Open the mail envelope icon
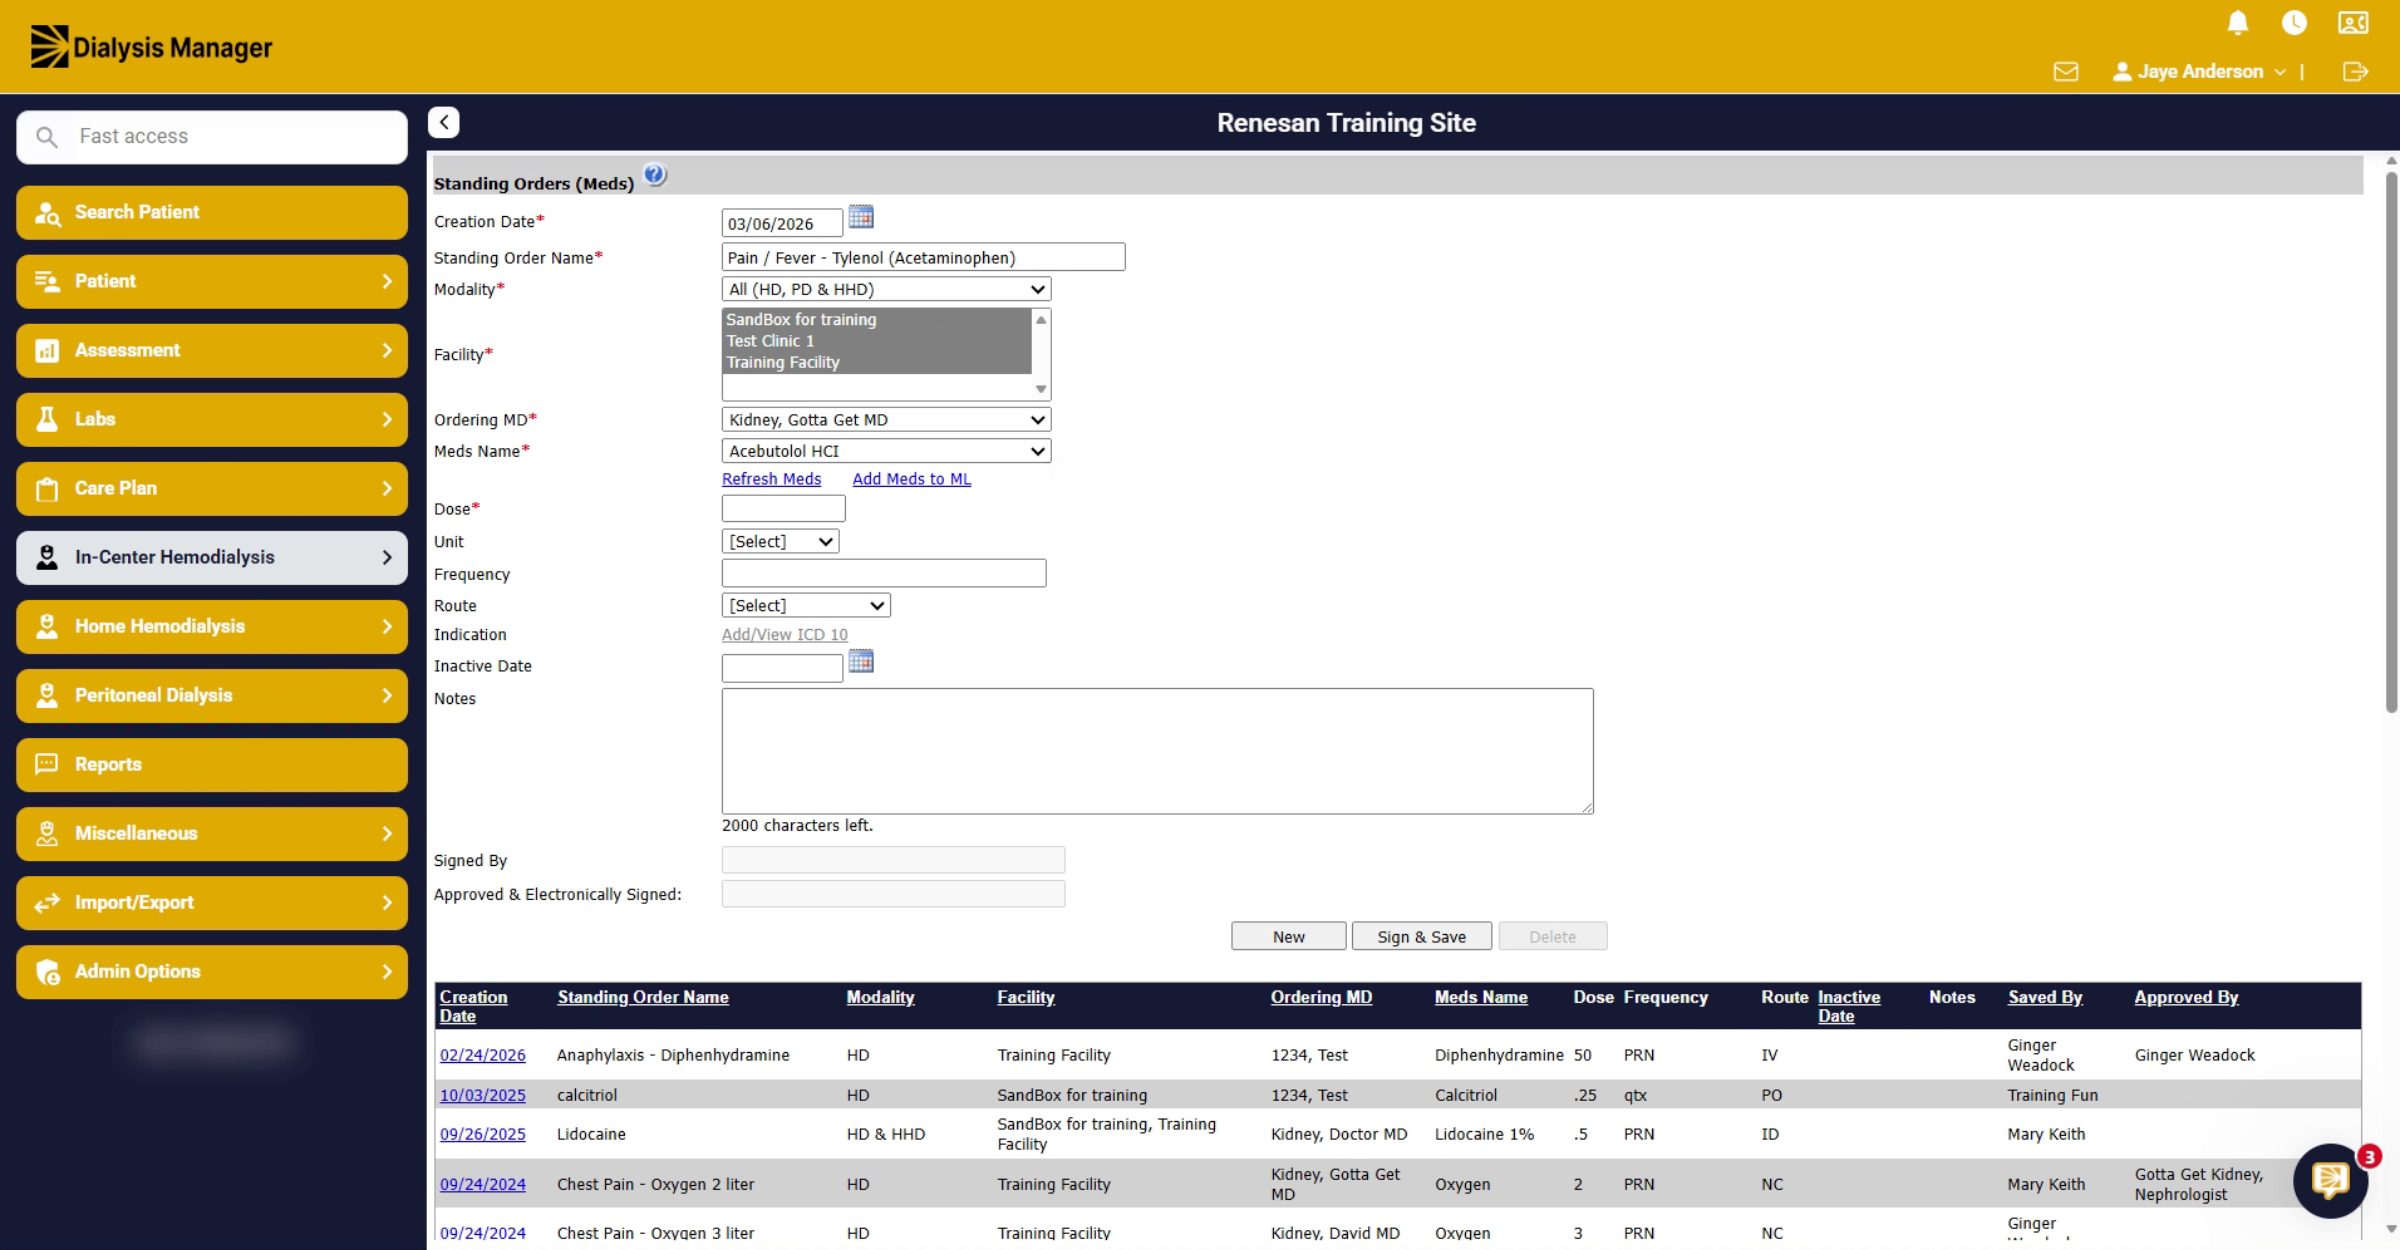This screenshot has width=2400, height=1250. coord(2066,72)
